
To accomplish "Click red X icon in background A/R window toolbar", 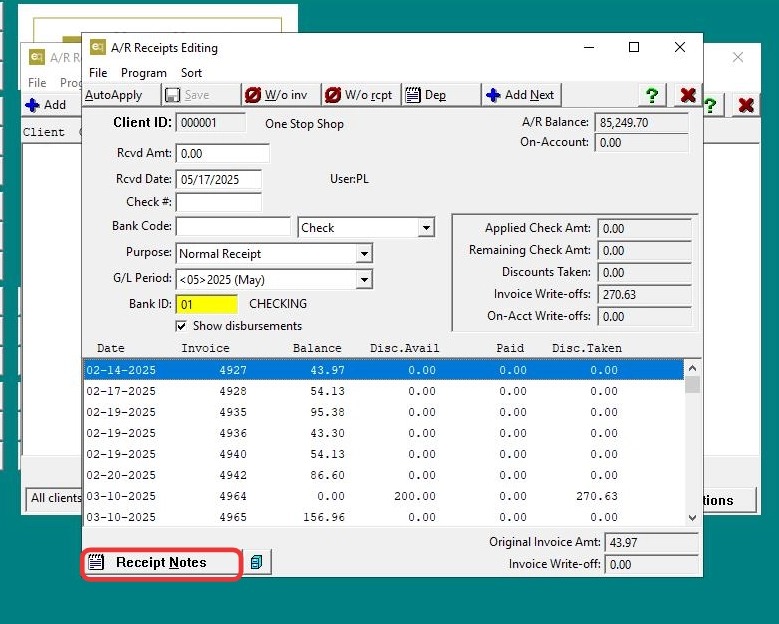I will tap(746, 105).
